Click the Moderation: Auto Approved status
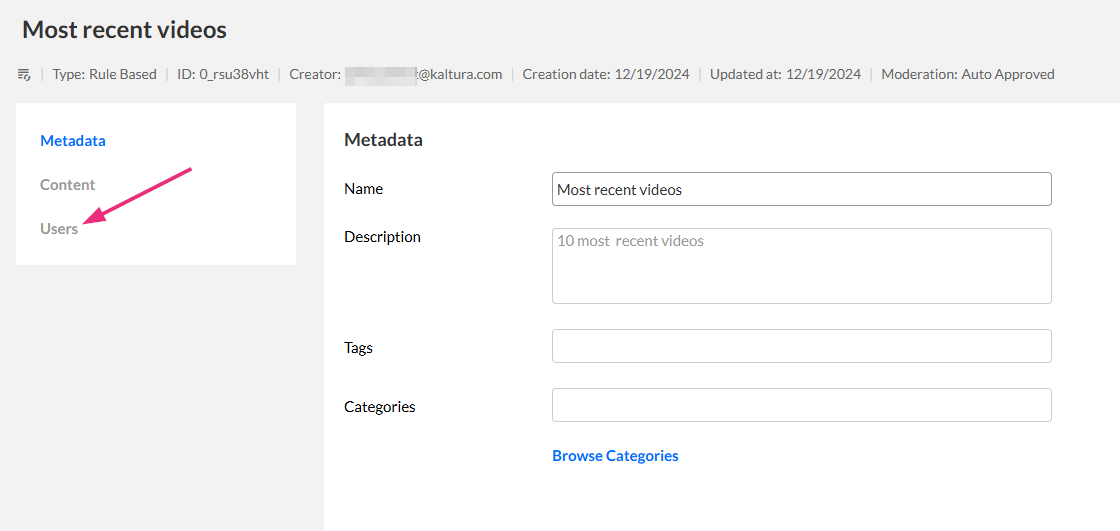1120x531 pixels. [967, 74]
